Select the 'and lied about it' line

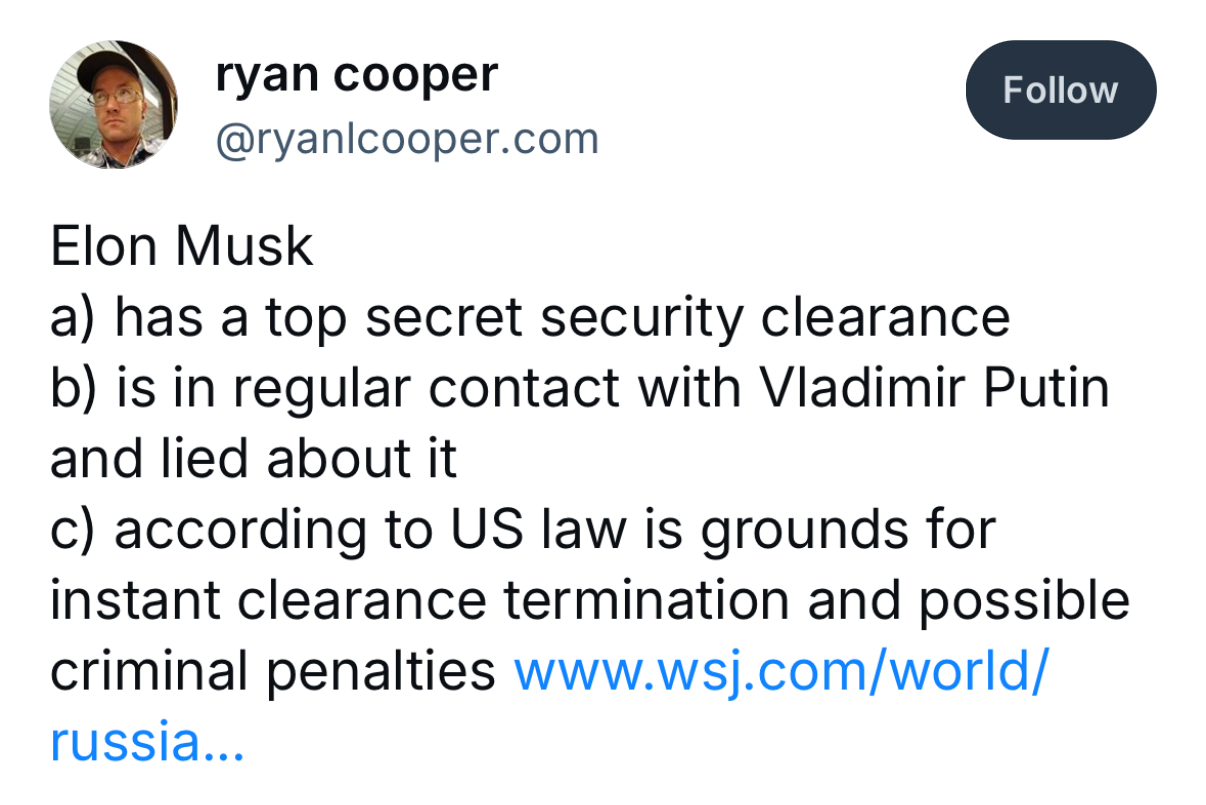pos(254,458)
